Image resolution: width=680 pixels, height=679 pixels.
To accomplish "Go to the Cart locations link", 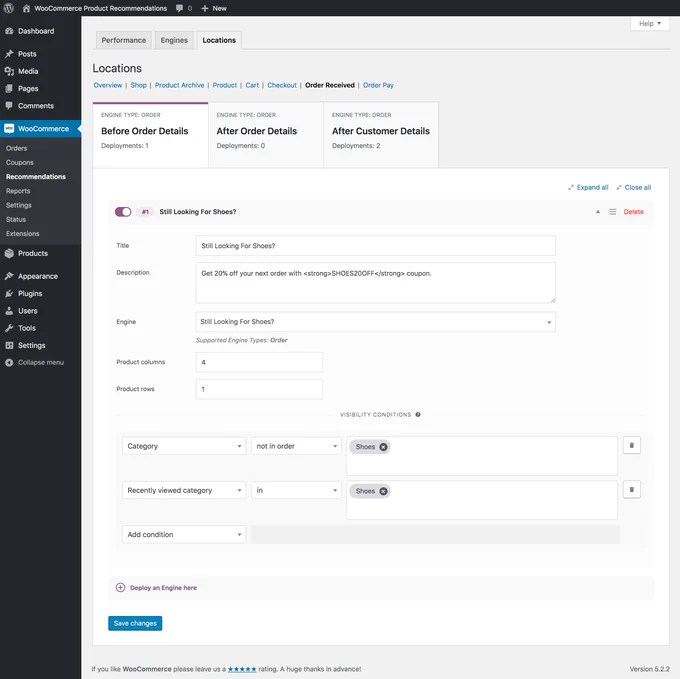I will click(x=252, y=85).
